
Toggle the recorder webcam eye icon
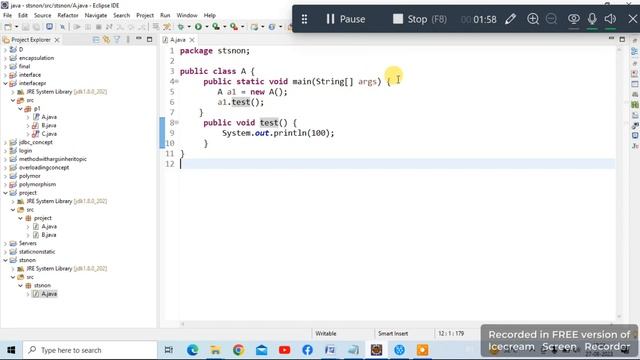(573, 19)
